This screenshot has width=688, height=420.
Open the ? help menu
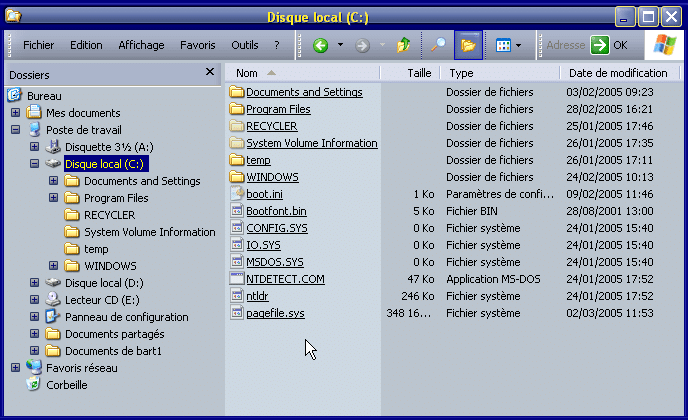pos(276,45)
